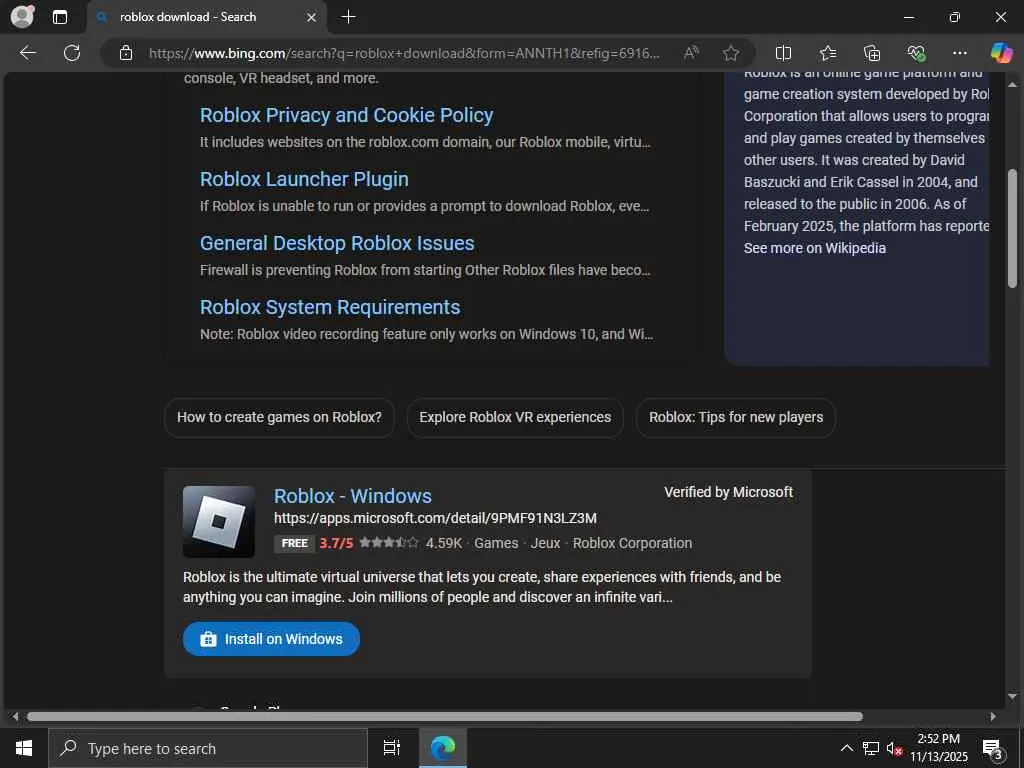
Task: Click the vertical scrollbar thumb
Action: [1012, 229]
